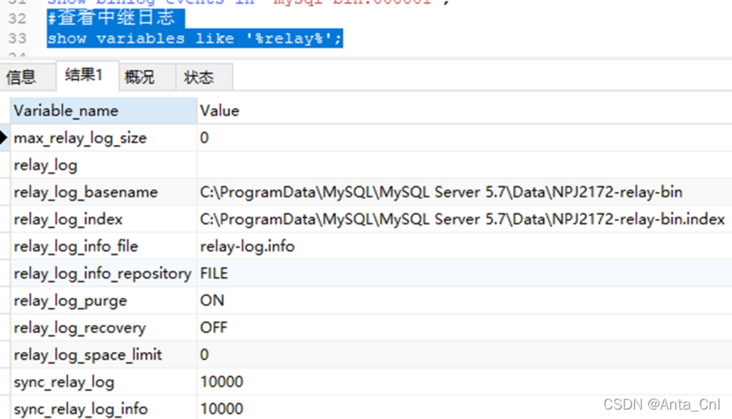Click the empty value cell of relay_log

(x=464, y=165)
